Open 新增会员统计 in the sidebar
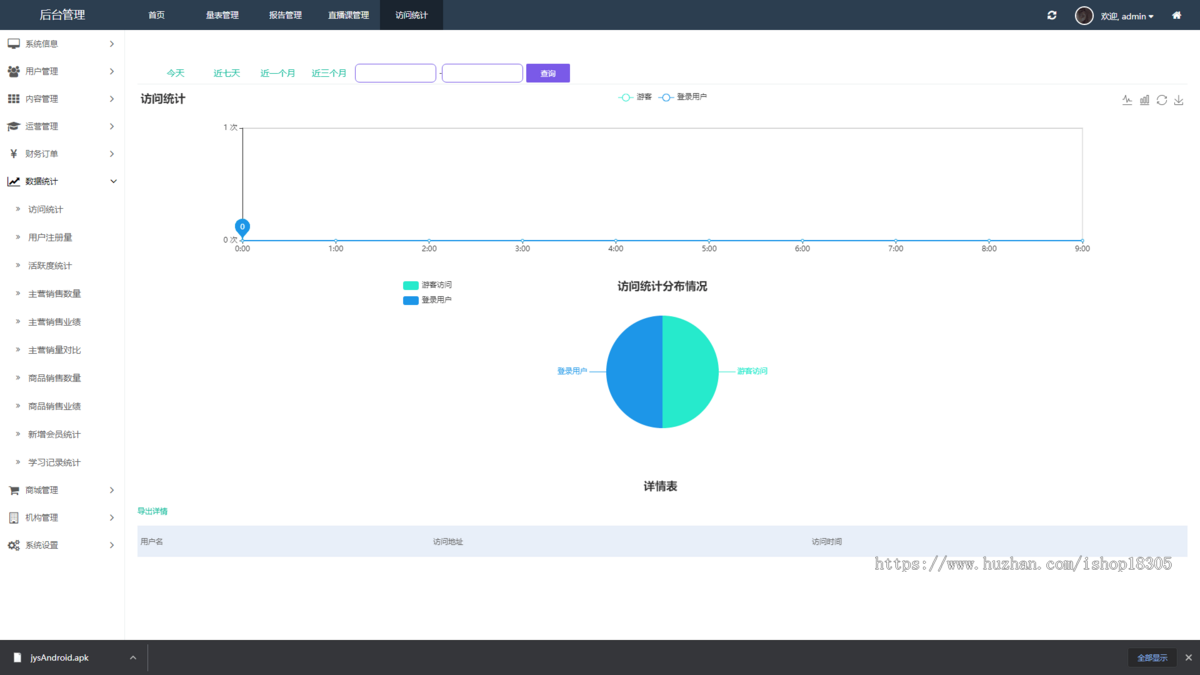Screen dimensions: 1200x675 click(54, 434)
